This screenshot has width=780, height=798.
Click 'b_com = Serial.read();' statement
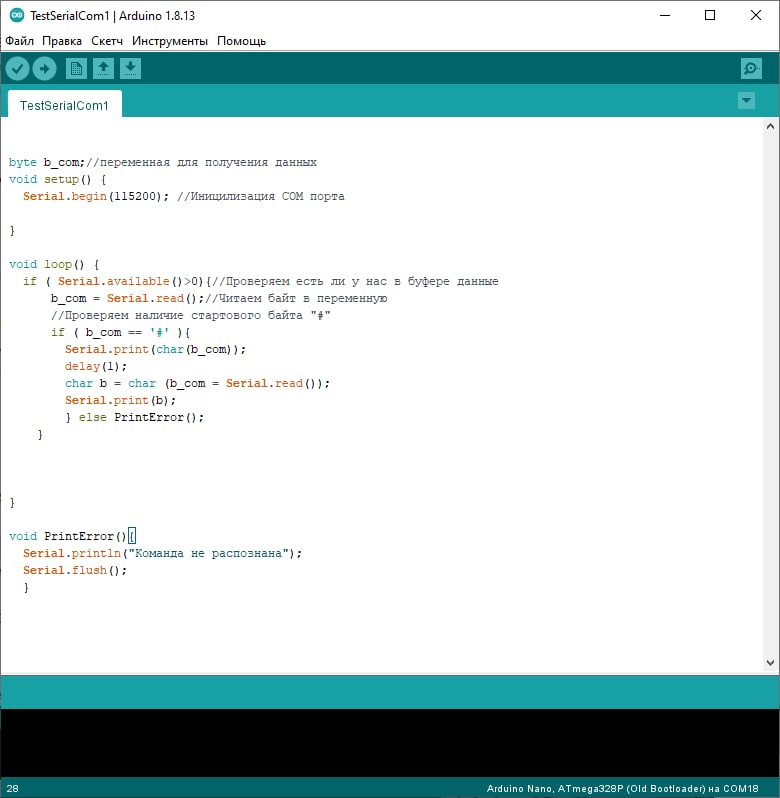[127, 298]
